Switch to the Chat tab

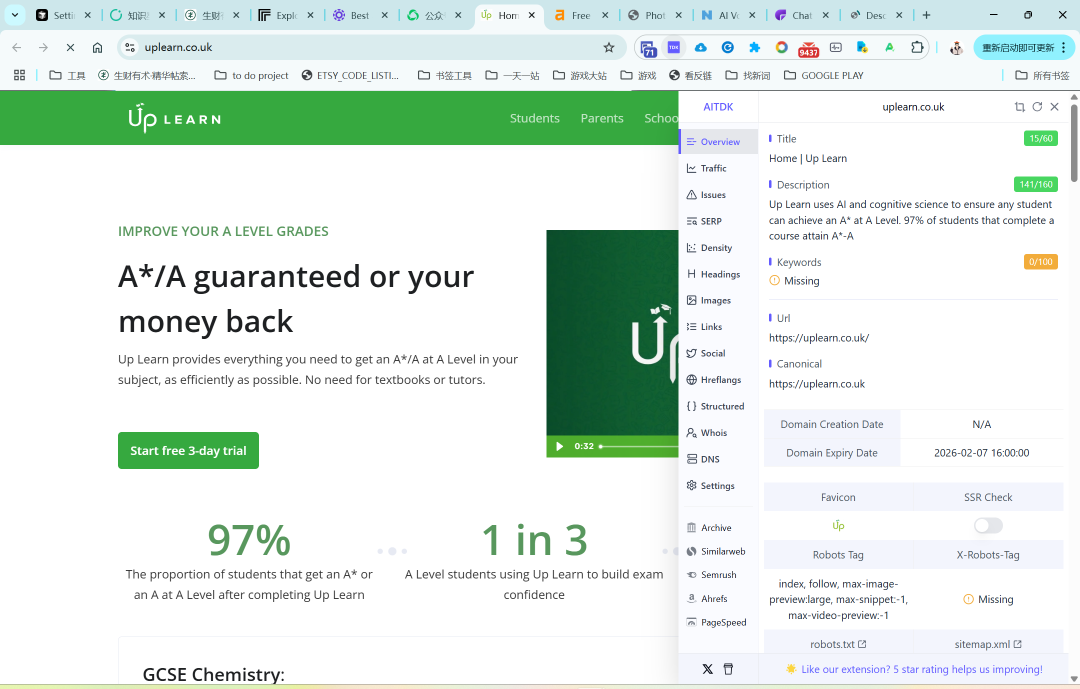coord(802,15)
